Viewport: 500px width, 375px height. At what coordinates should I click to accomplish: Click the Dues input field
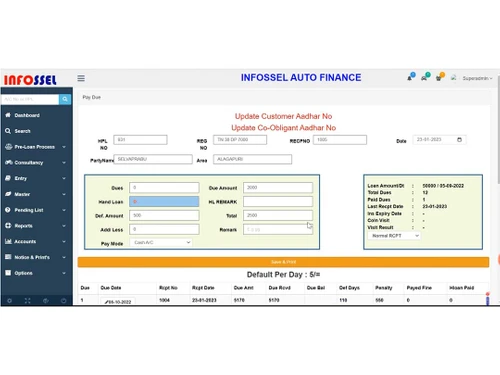tap(164, 188)
